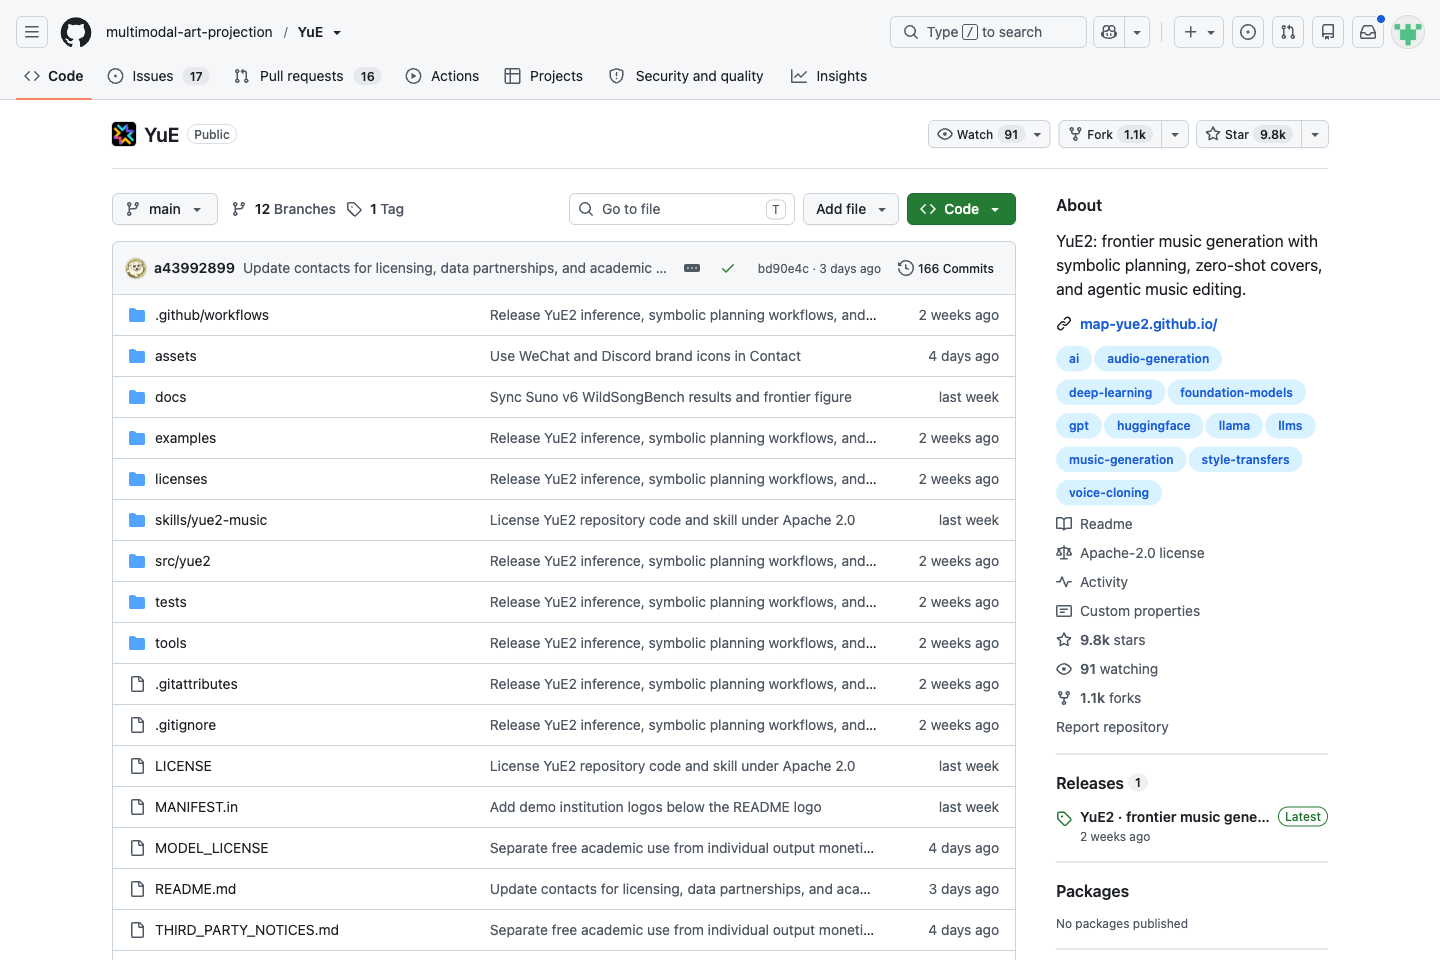Open the Security and quality tab
1440x960 pixels.
(686, 76)
